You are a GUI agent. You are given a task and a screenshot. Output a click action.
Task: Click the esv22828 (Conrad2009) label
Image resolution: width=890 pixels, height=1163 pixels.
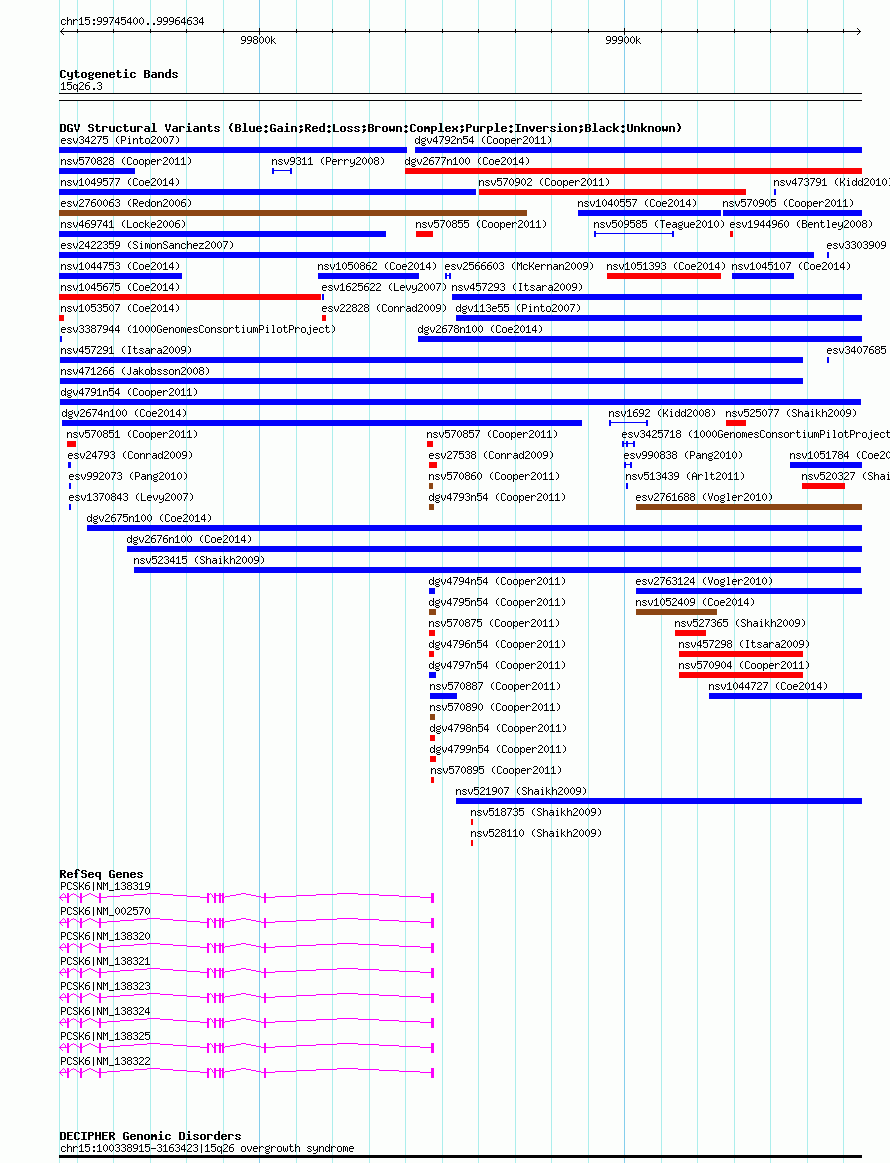click(x=384, y=308)
